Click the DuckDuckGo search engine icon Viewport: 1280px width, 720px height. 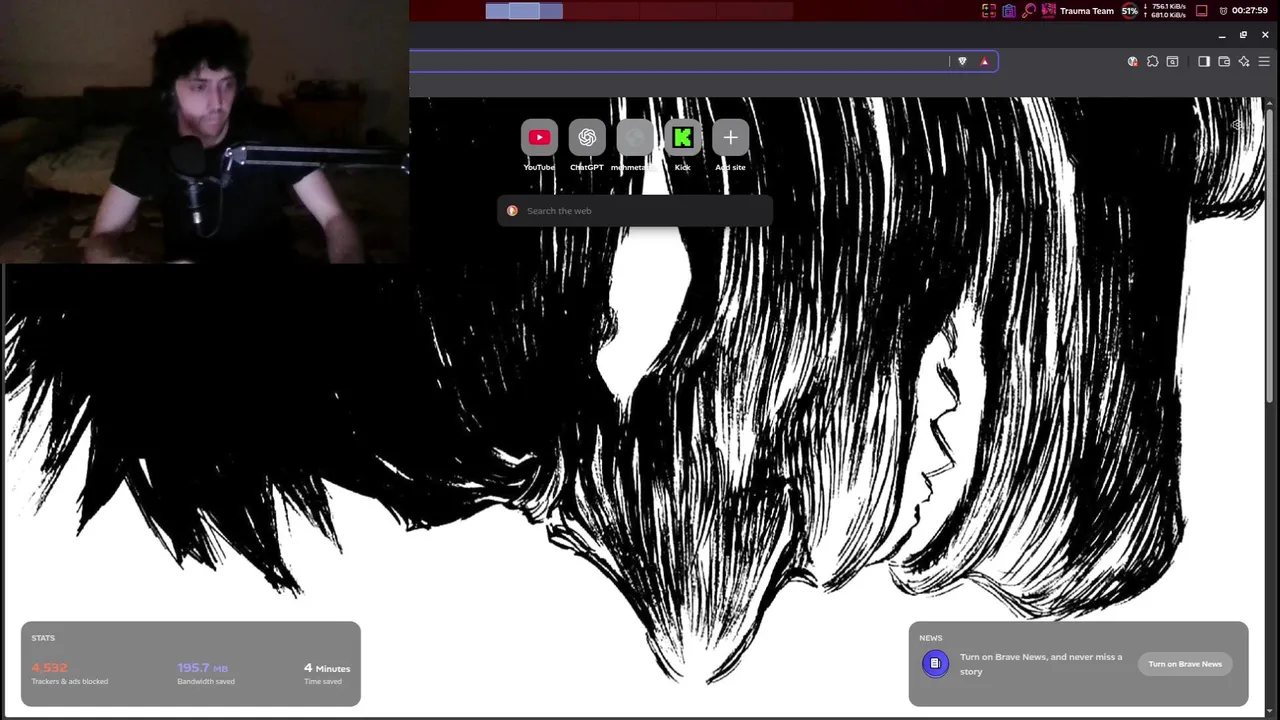tap(512, 211)
